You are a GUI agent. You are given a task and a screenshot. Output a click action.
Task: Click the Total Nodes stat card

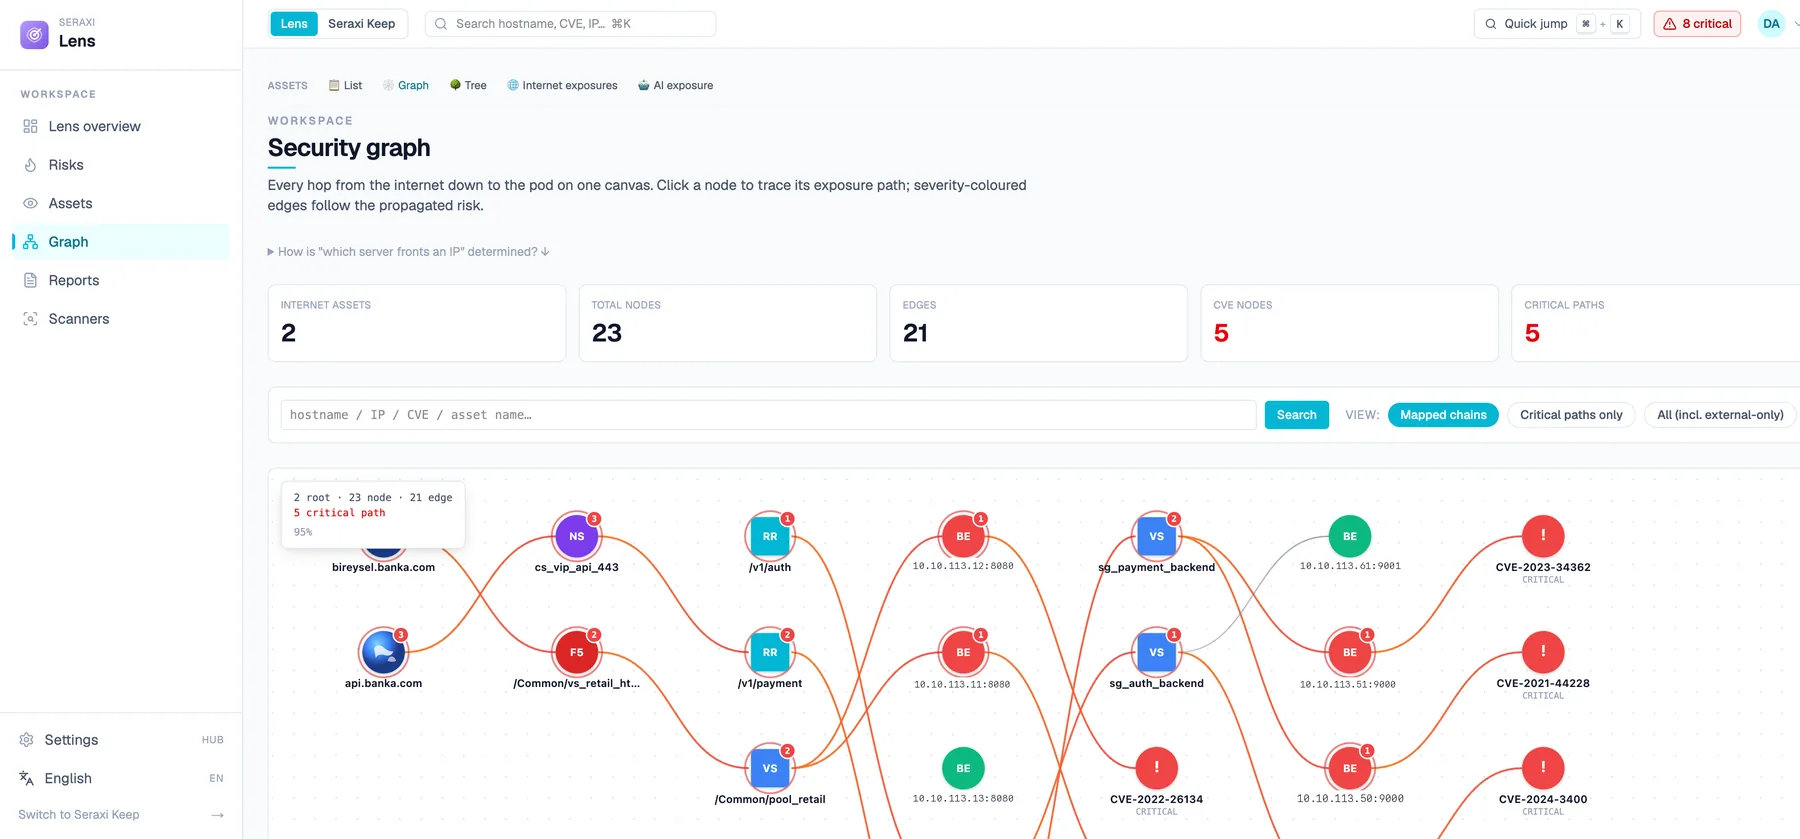728,323
